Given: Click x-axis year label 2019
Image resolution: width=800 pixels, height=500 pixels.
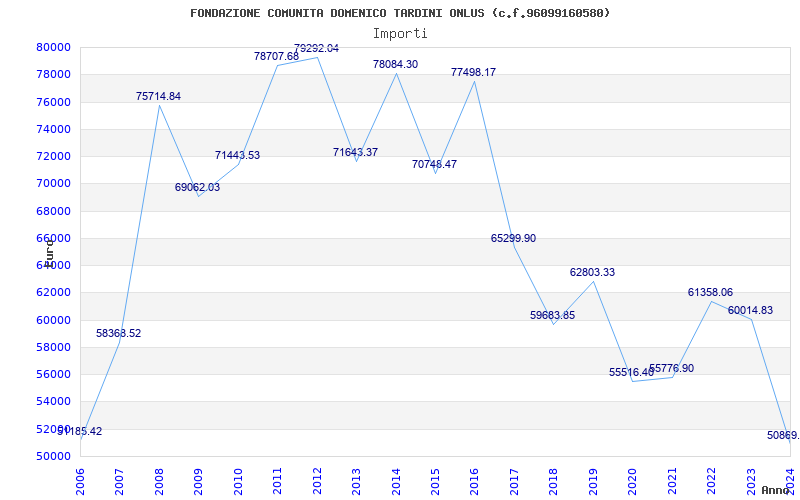Looking at the screenshot, I should pos(593,482).
